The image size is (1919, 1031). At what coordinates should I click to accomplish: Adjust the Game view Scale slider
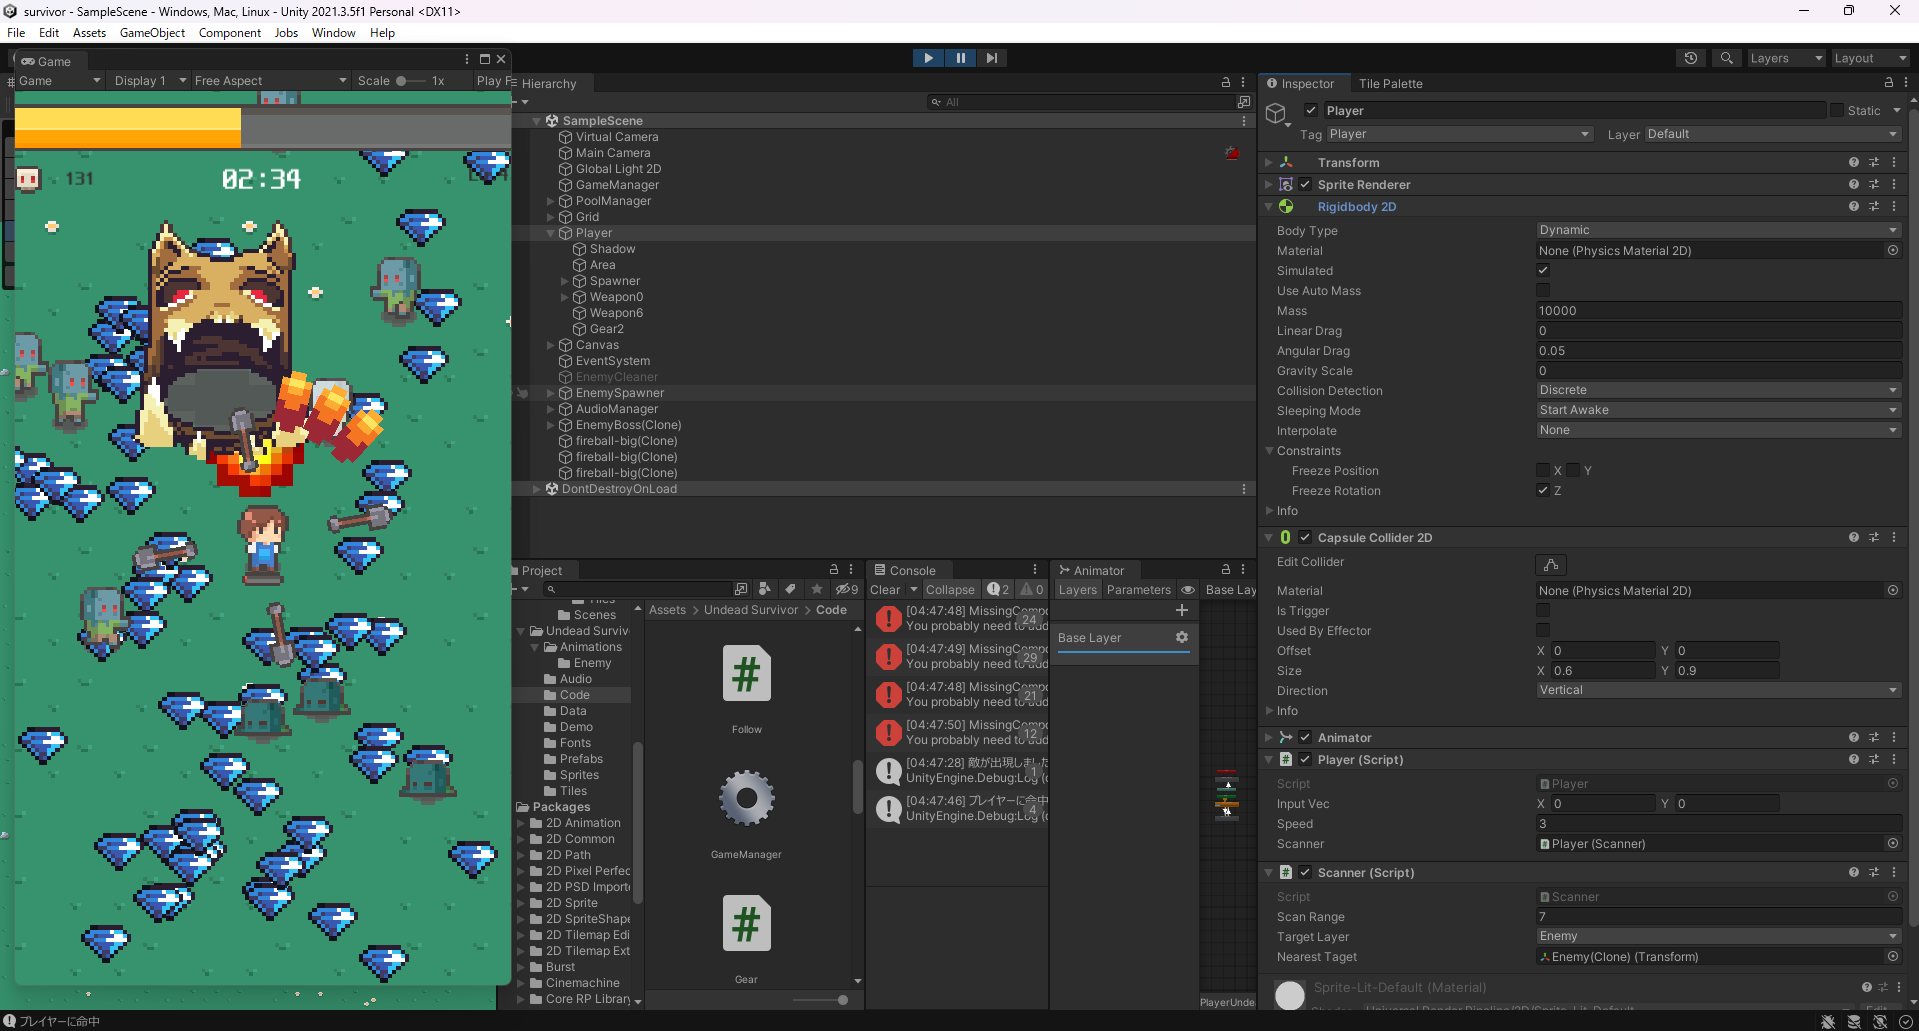tap(402, 81)
